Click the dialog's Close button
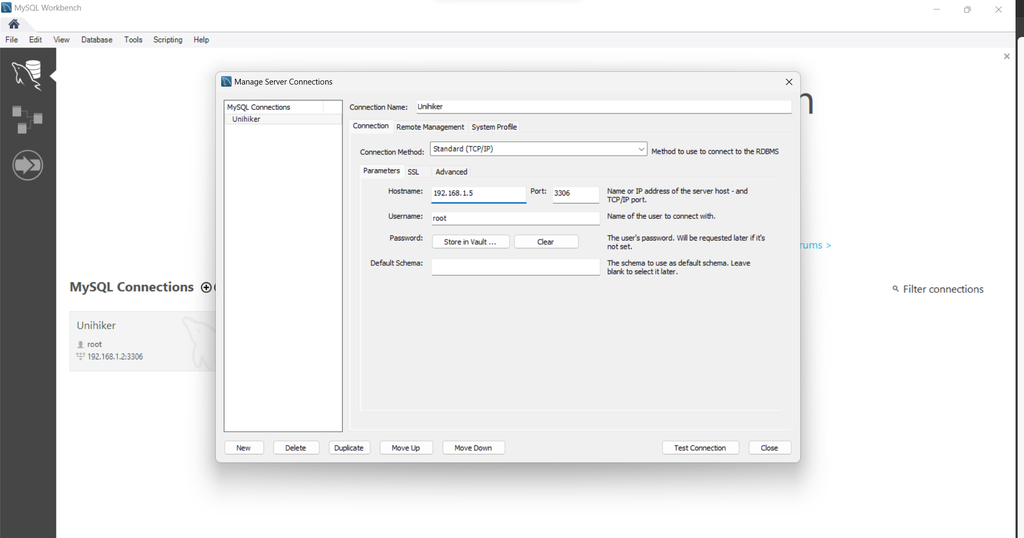Viewport: 1024px width, 538px height. coord(769,448)
